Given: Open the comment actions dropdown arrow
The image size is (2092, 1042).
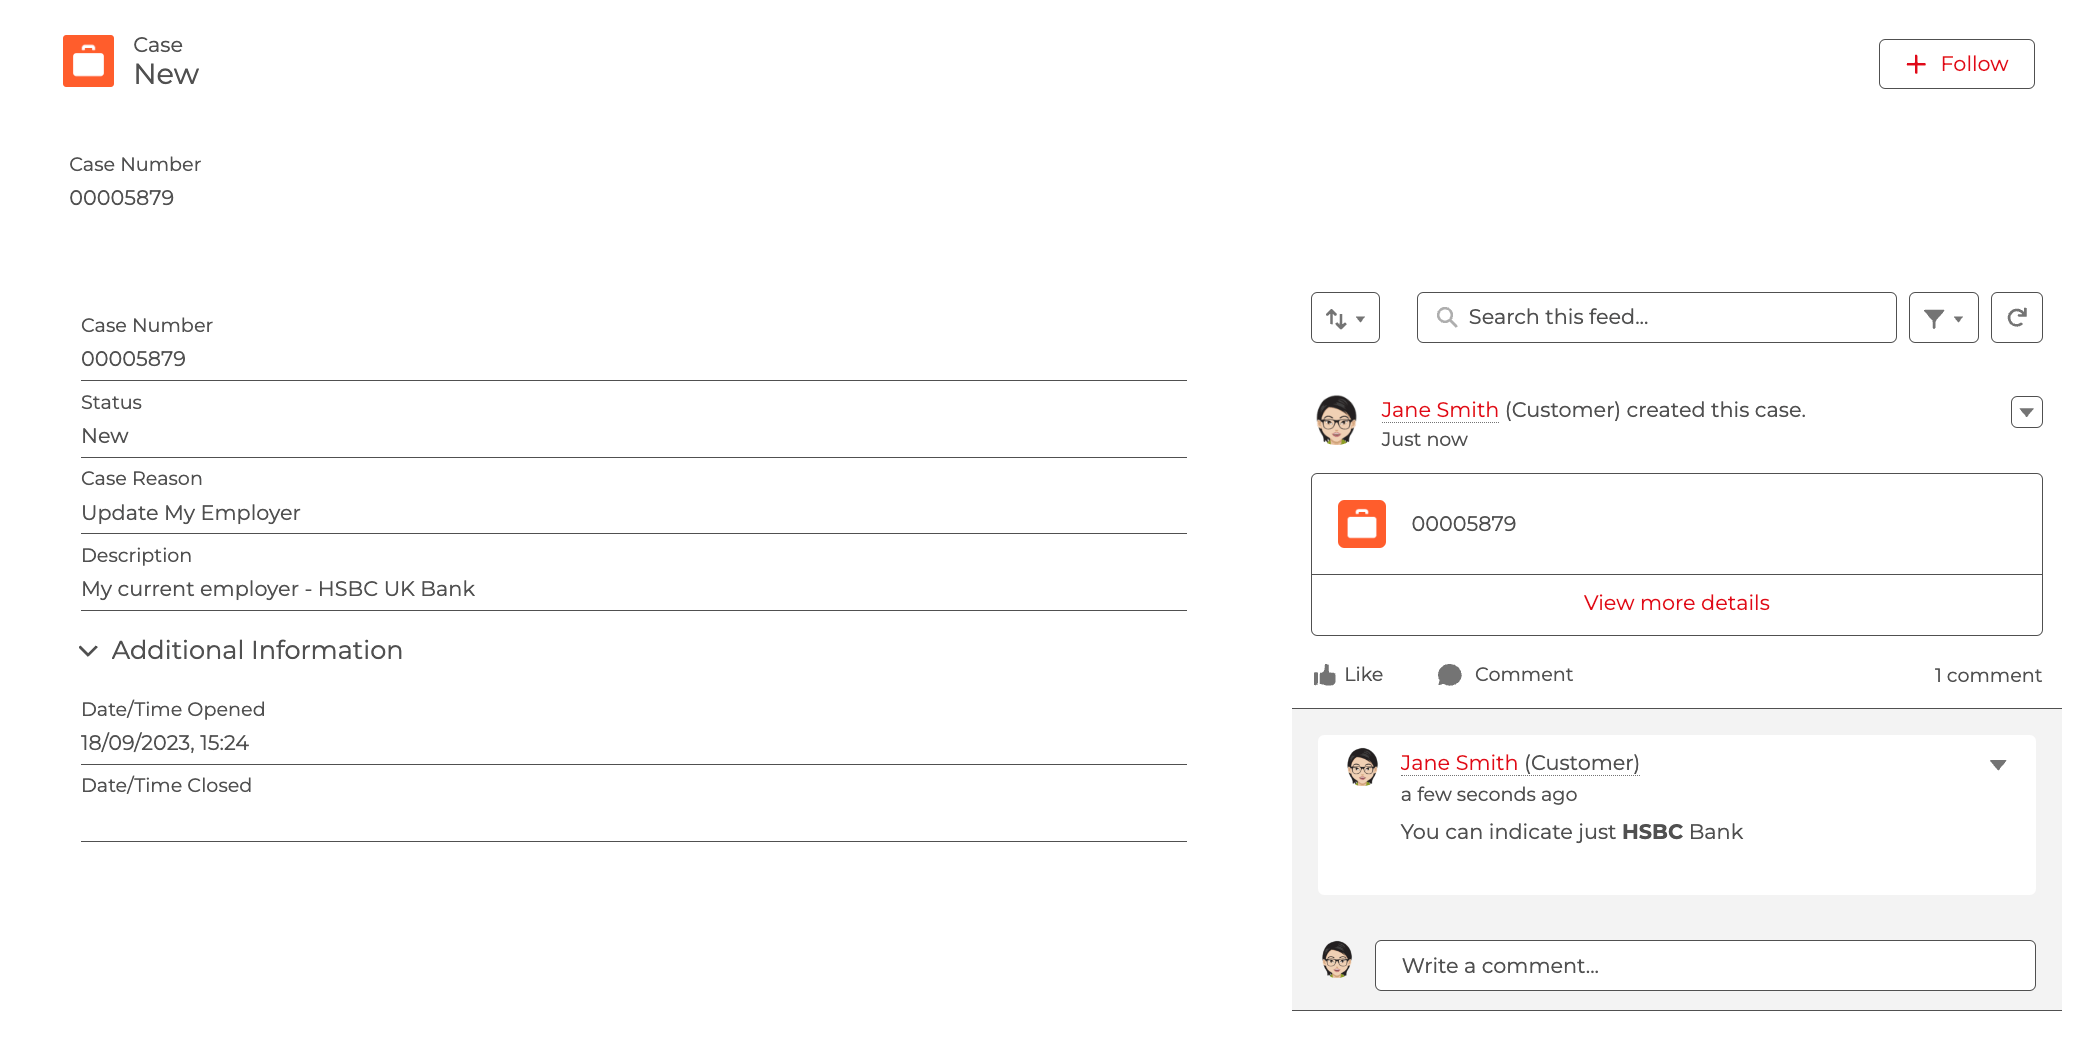Looking at the screenshot, I should pos(1998,765).
